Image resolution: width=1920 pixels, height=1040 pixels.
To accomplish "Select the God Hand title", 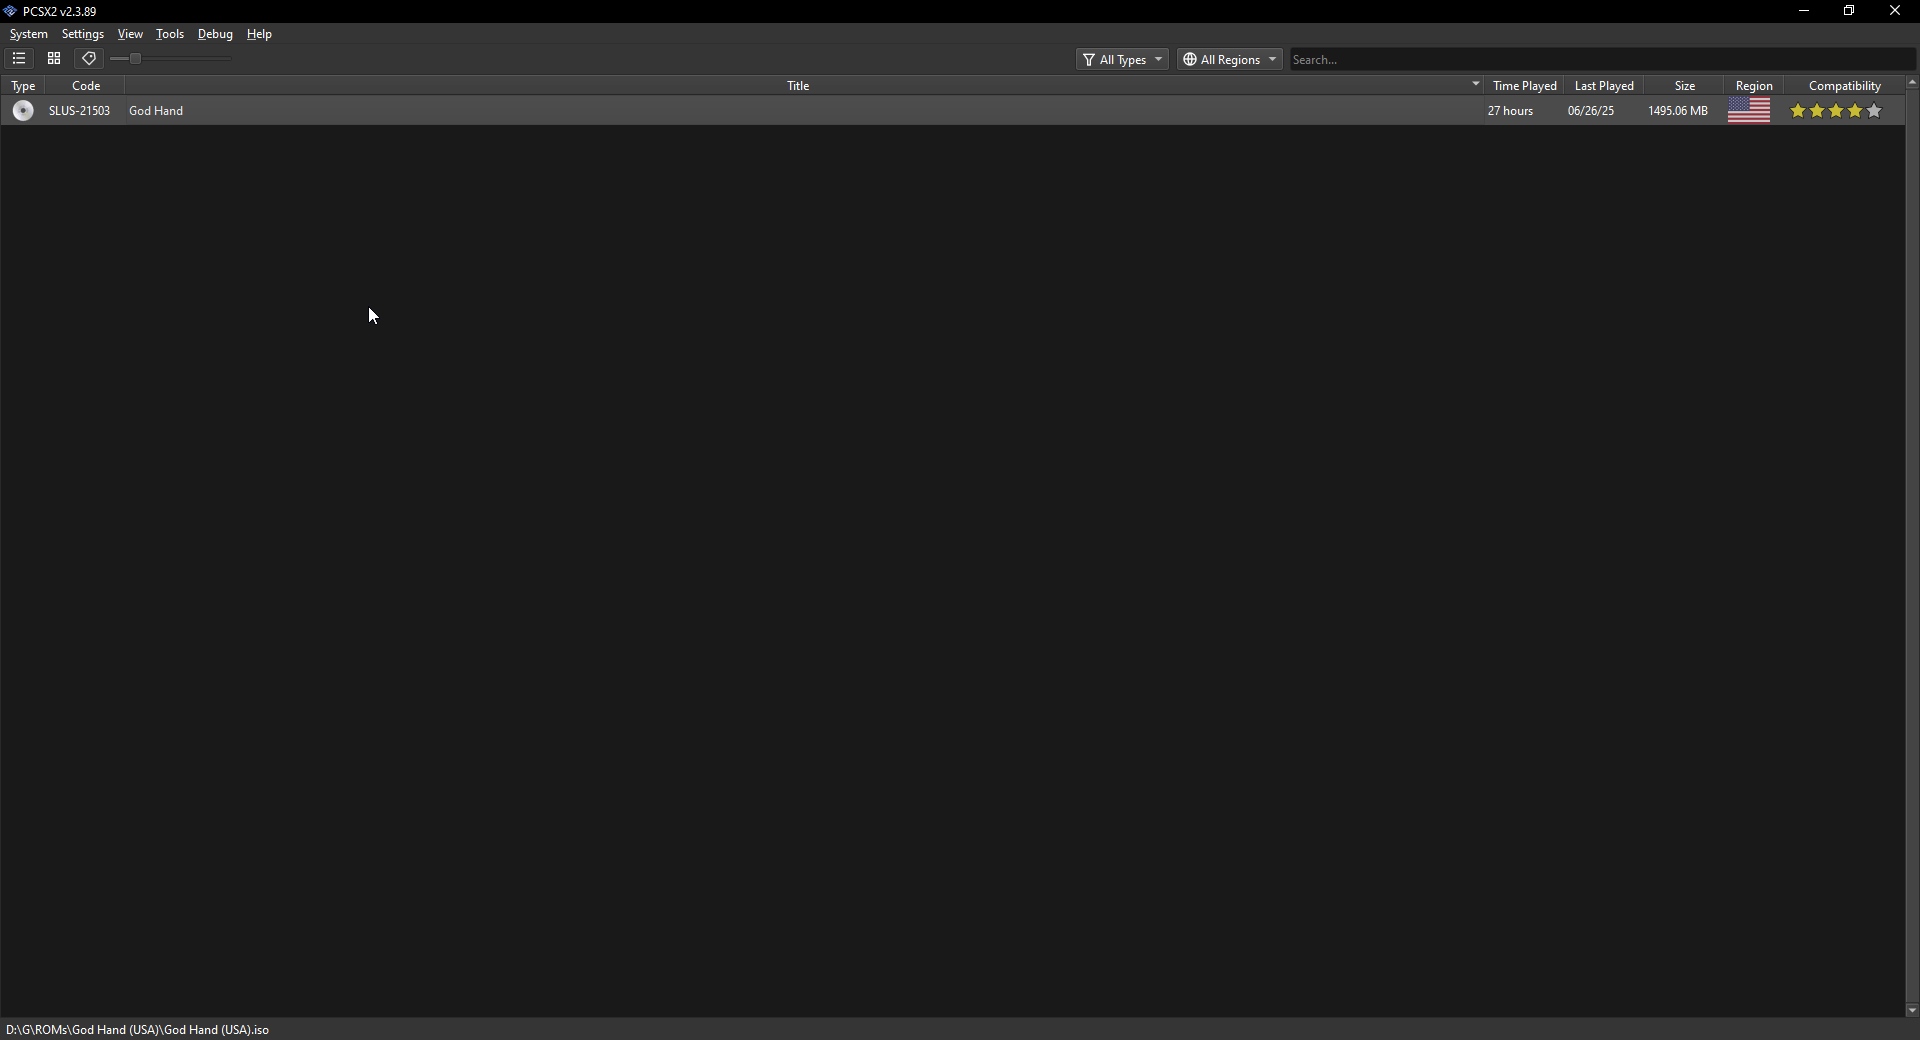I will point(156,111).
